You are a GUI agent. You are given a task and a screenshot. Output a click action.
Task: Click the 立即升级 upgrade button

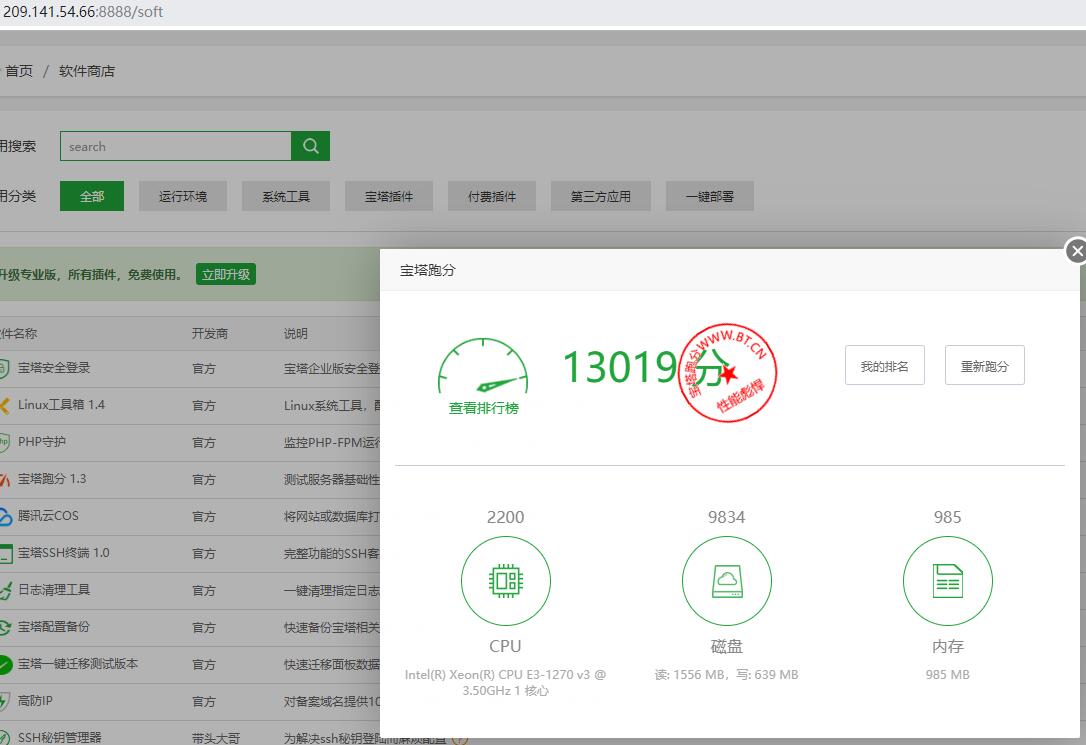[225, 274]
